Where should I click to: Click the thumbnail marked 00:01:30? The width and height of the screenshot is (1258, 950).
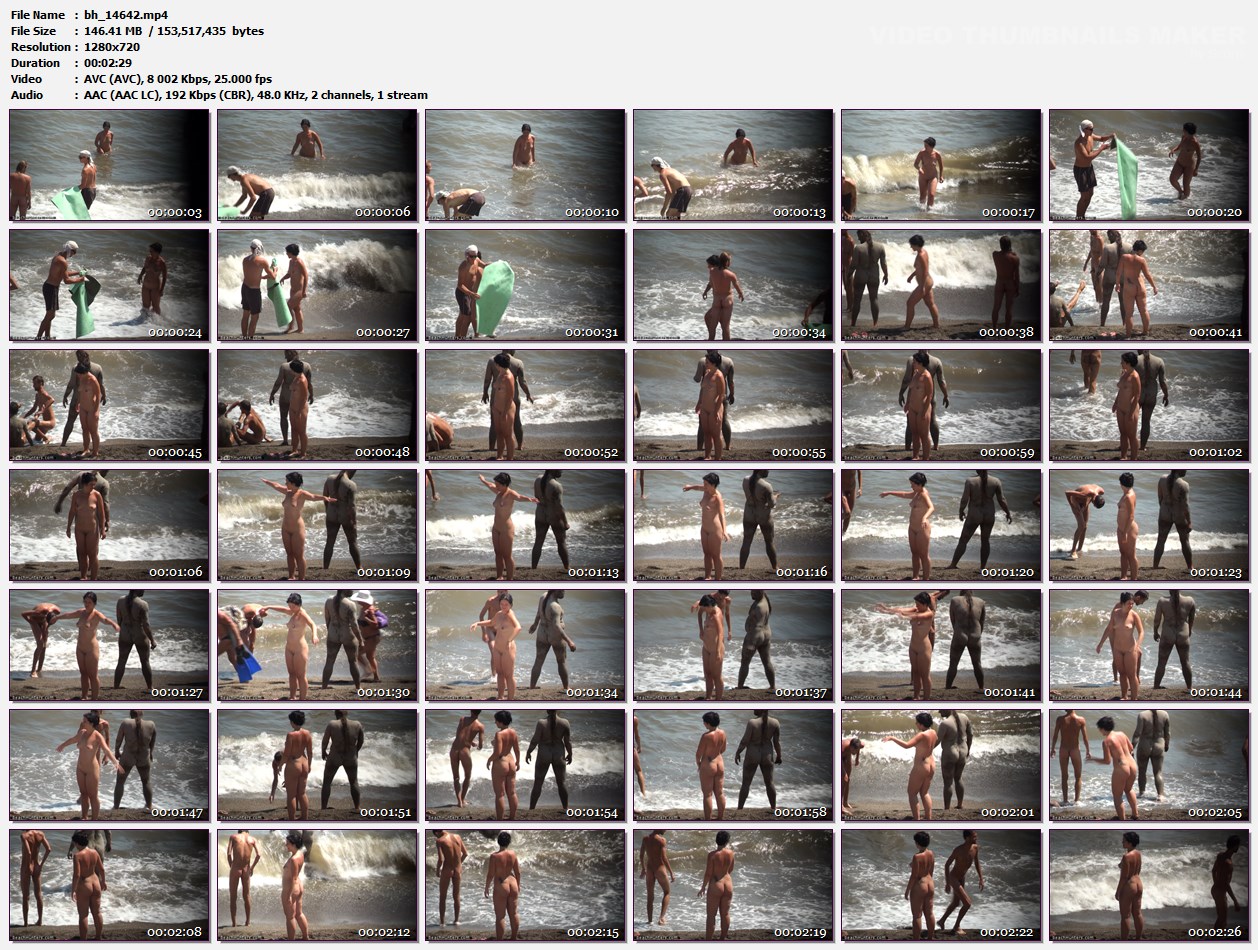(x=317, y=645)
